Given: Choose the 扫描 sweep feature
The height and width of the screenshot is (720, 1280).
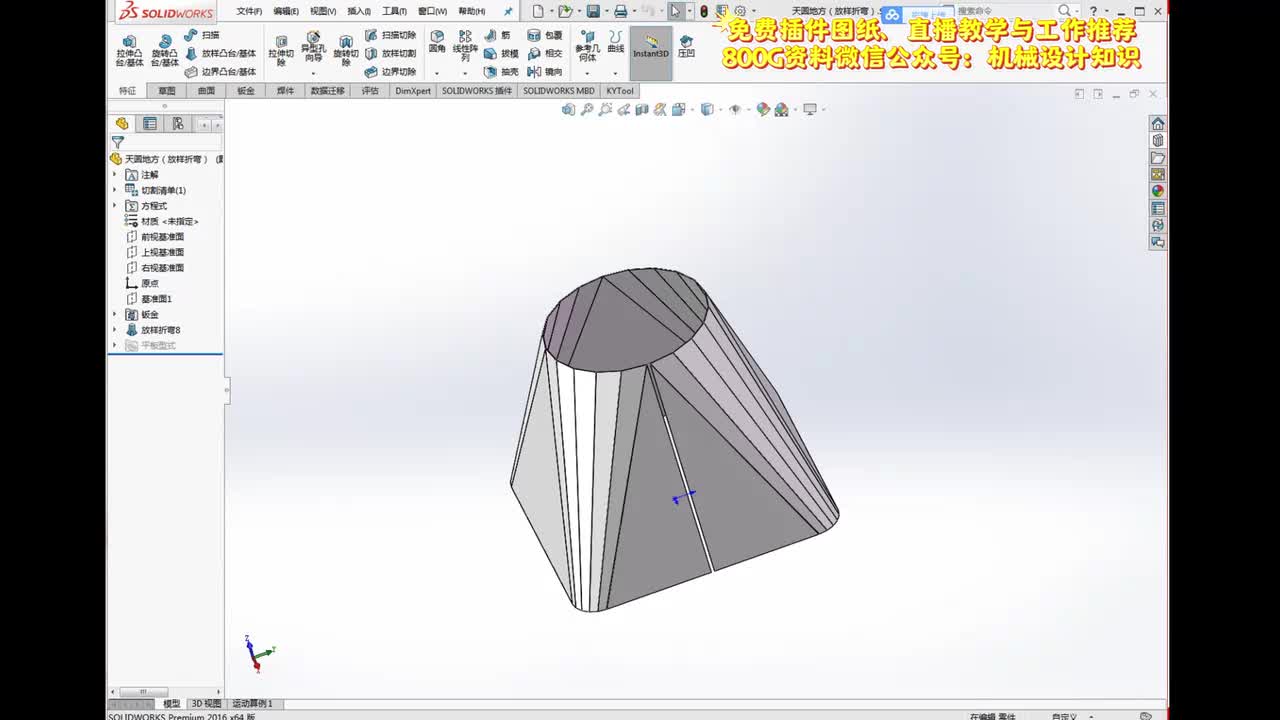Looking at the screenshot, I should 203,35.
